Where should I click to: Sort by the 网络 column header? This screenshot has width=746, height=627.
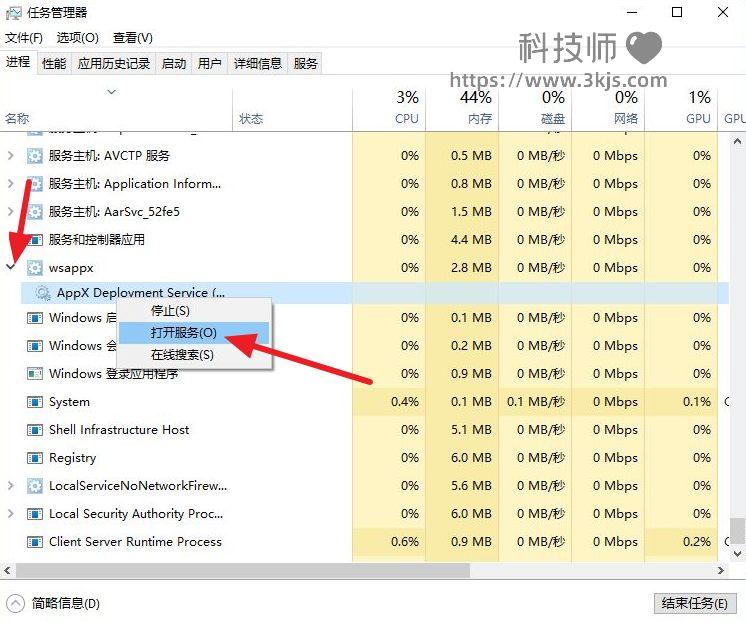(x=608, y=110)
